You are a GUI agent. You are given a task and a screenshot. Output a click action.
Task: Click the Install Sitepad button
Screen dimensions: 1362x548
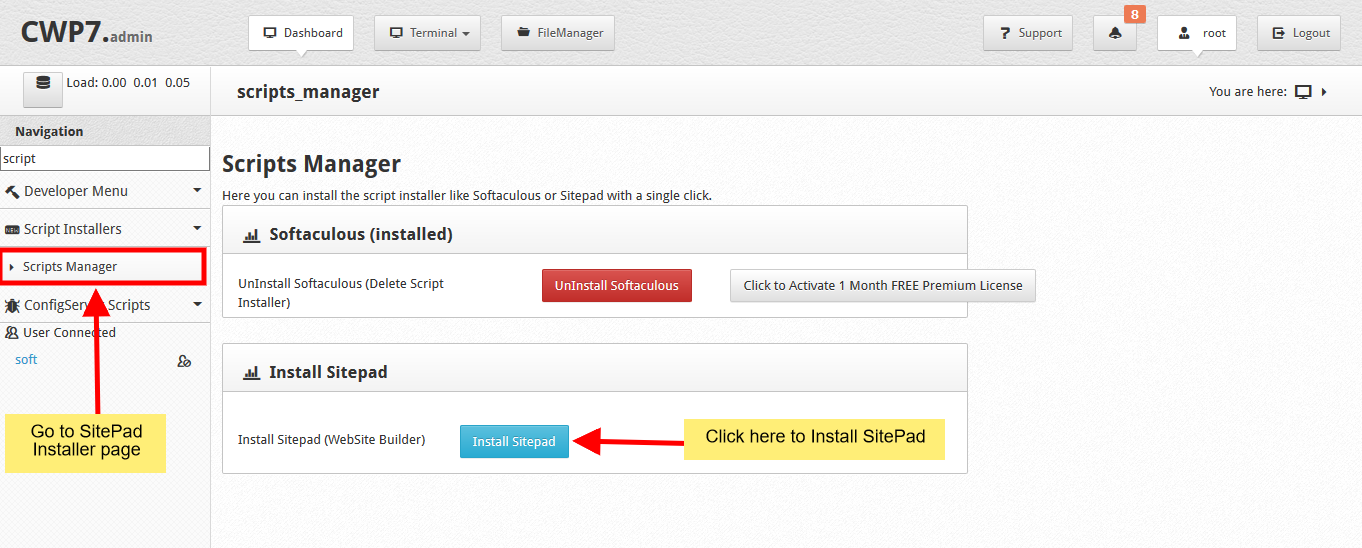[x=514, y=442]
